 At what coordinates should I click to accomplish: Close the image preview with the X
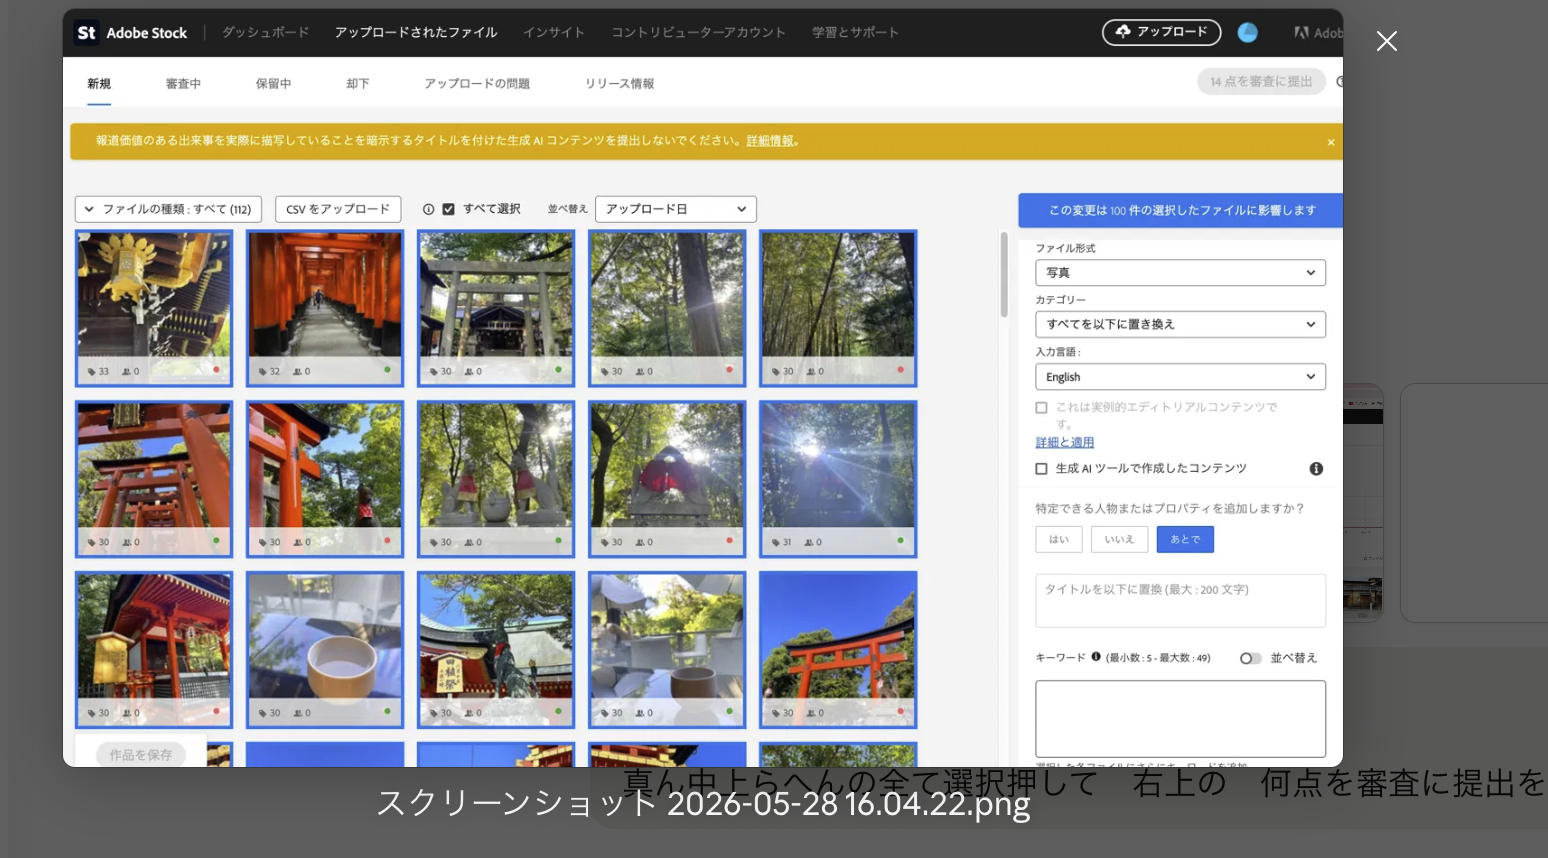pos(1386,41)
